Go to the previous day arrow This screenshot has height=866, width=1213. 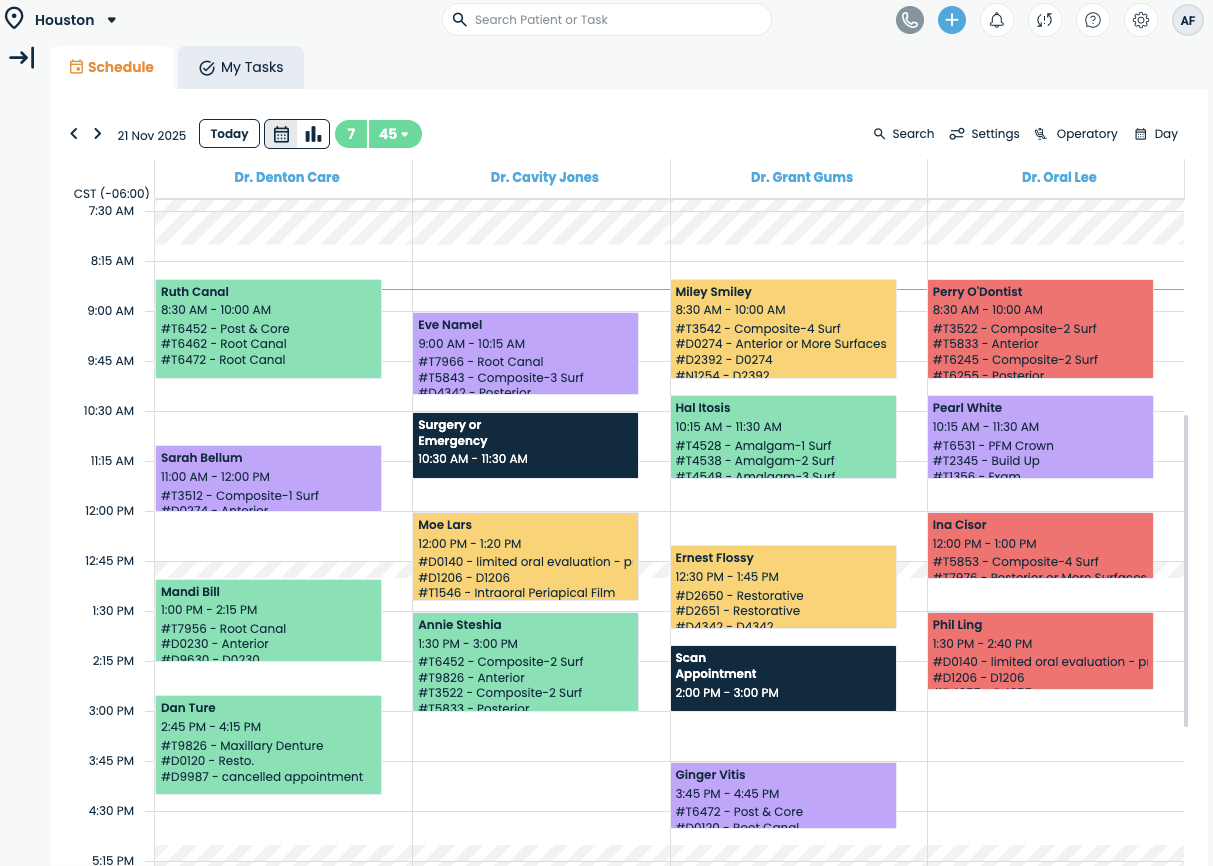click(x=74, y=134)
